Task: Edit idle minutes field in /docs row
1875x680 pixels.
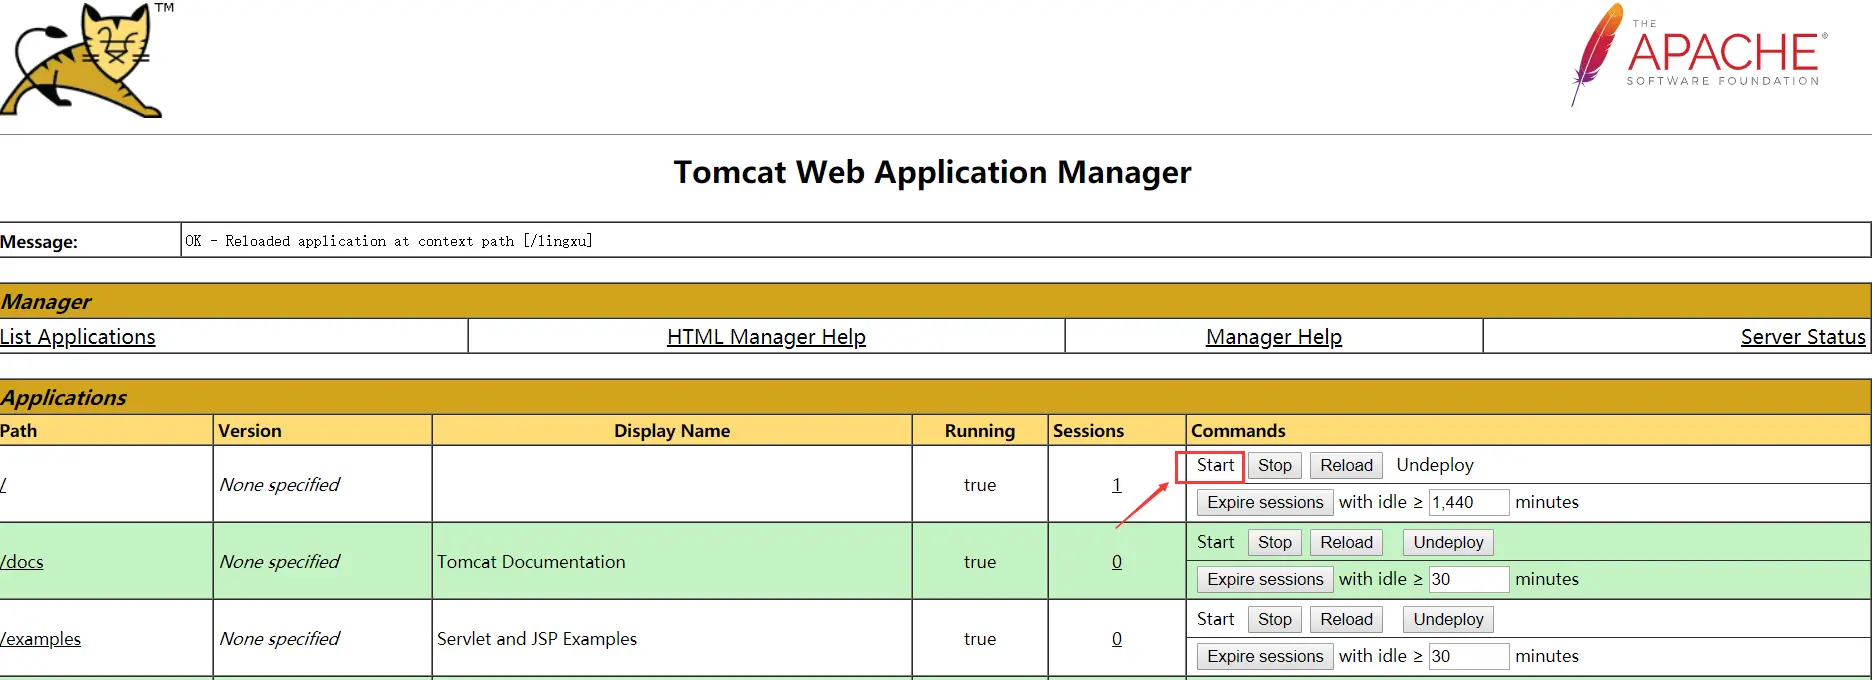Action: (1468, 579)
